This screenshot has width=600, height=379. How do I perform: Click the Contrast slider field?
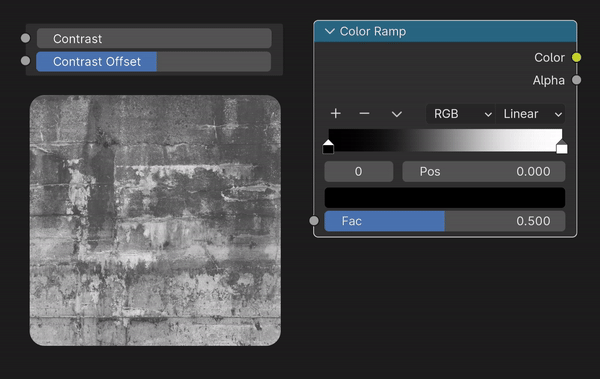[154, 38]
